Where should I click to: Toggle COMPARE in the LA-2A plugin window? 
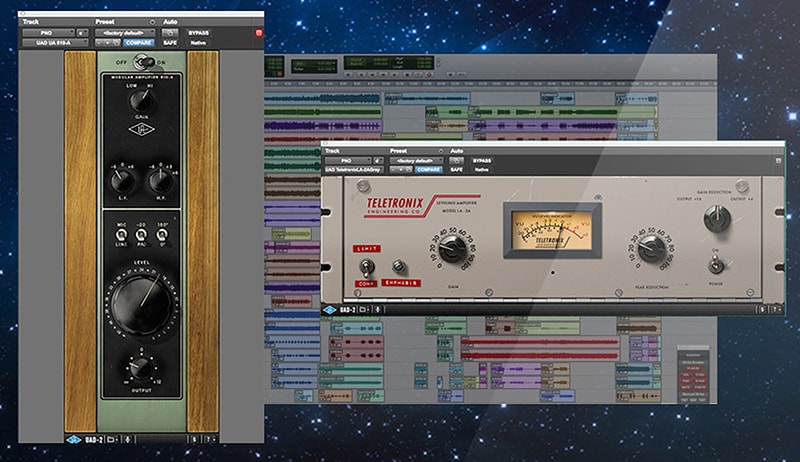[x=429, y=169]
